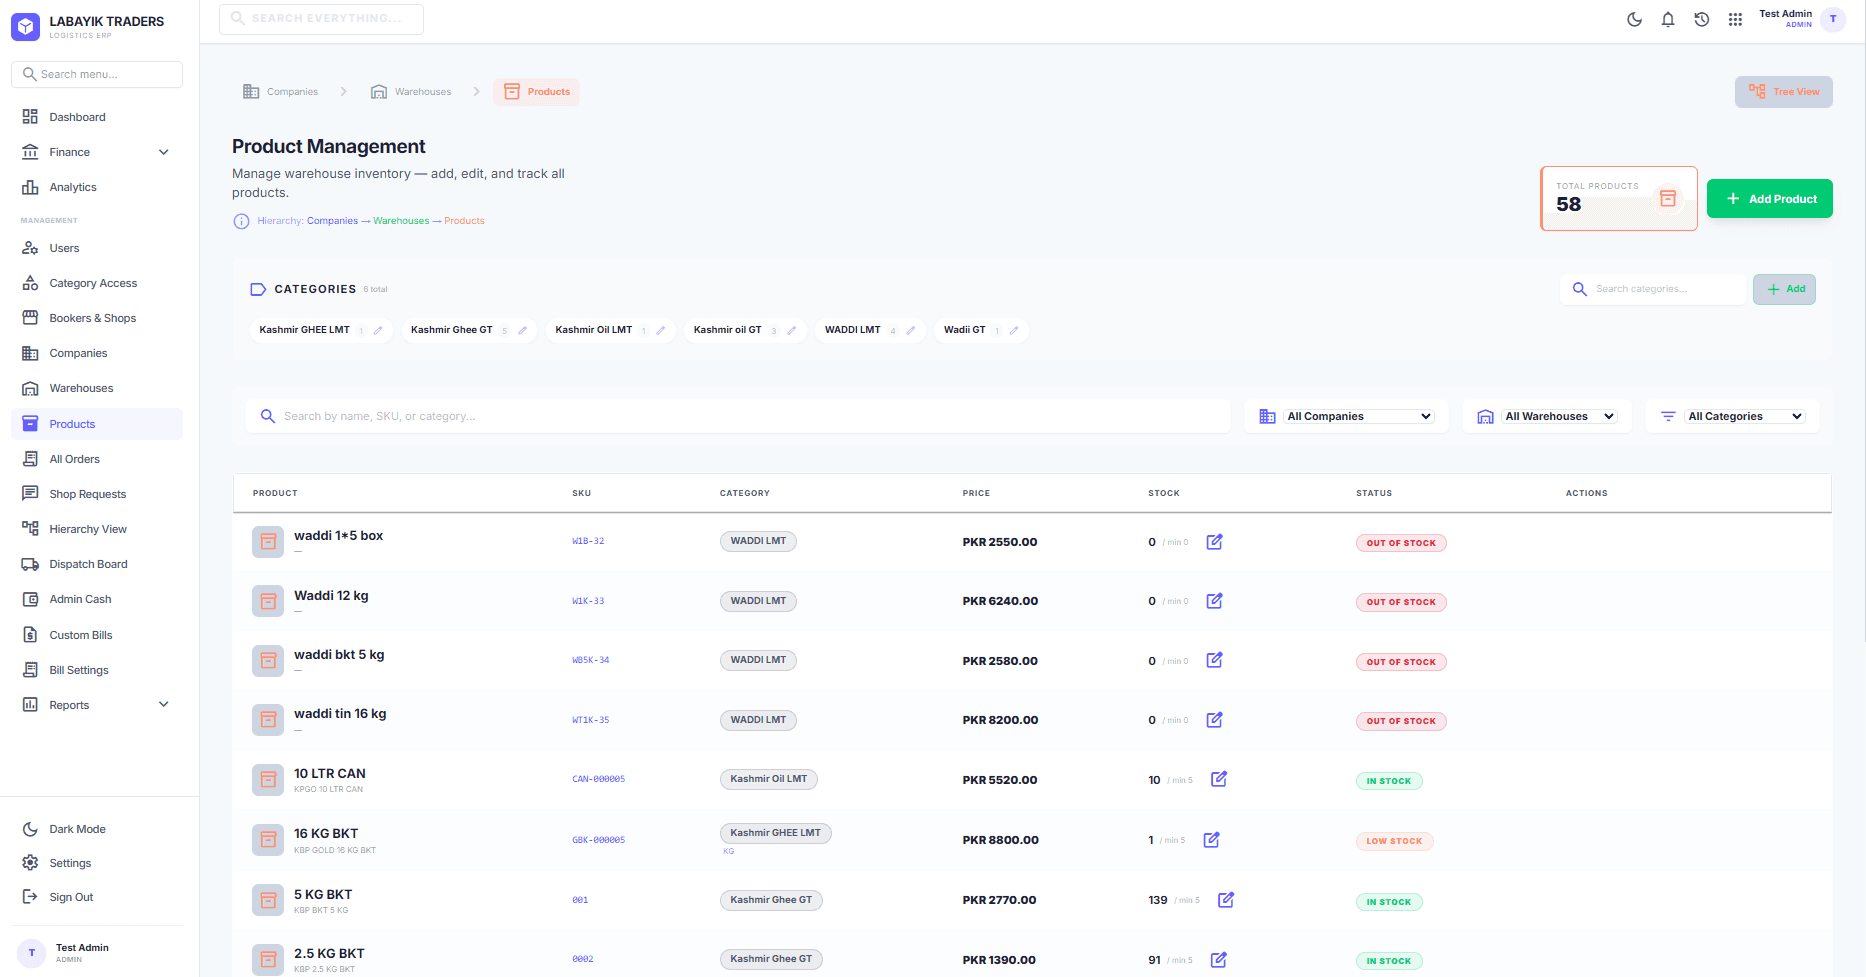The image size is (1866, 977).
Task: Open All Categories dropdown filter
Action: click(1744, 416)
